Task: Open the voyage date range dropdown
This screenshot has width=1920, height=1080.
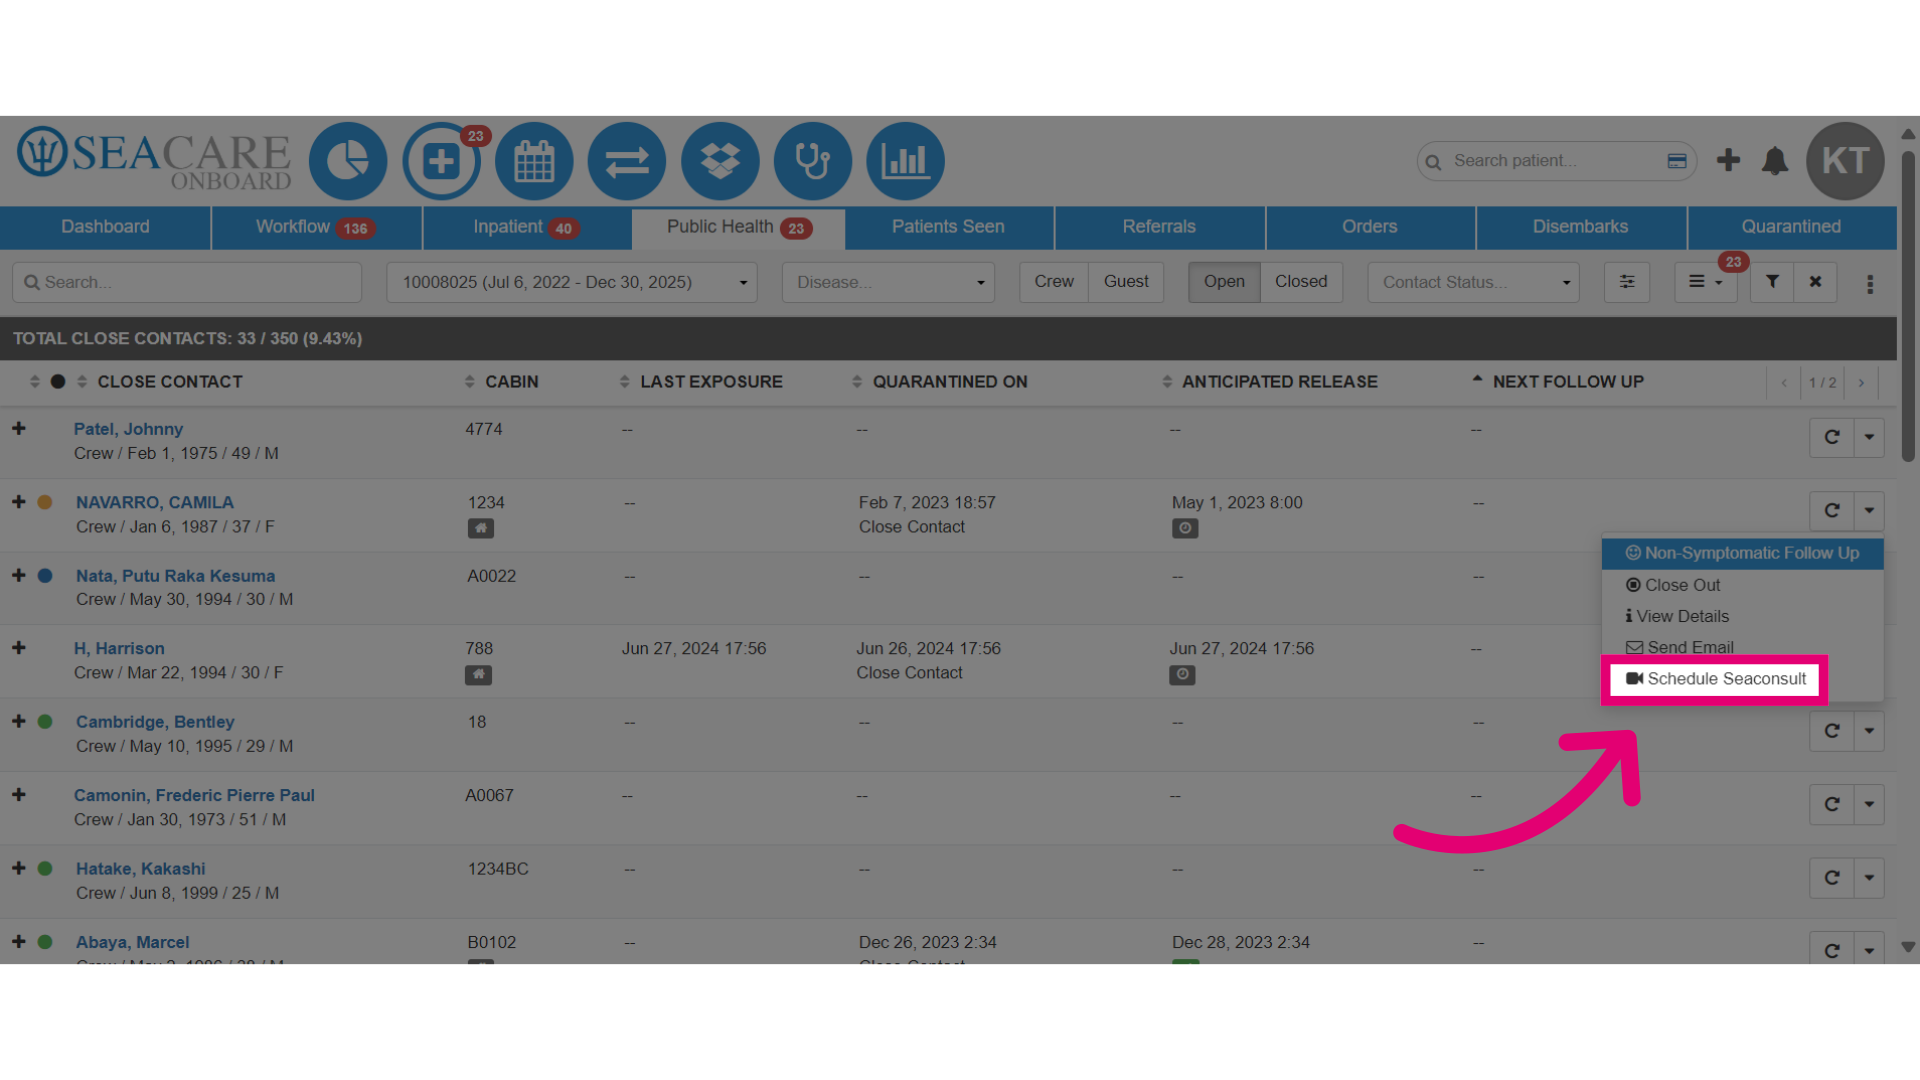Action: (x=572, y=282)
